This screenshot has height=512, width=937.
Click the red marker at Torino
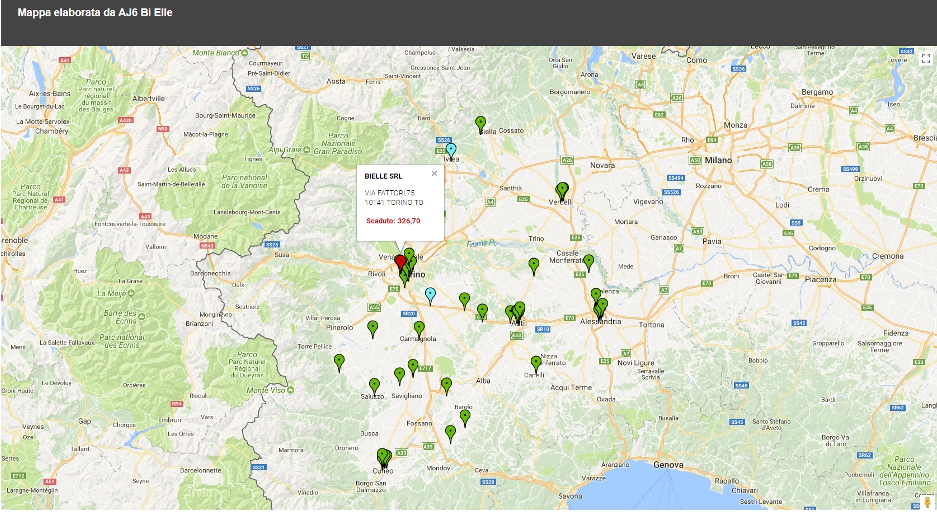[x=400, y=263]
